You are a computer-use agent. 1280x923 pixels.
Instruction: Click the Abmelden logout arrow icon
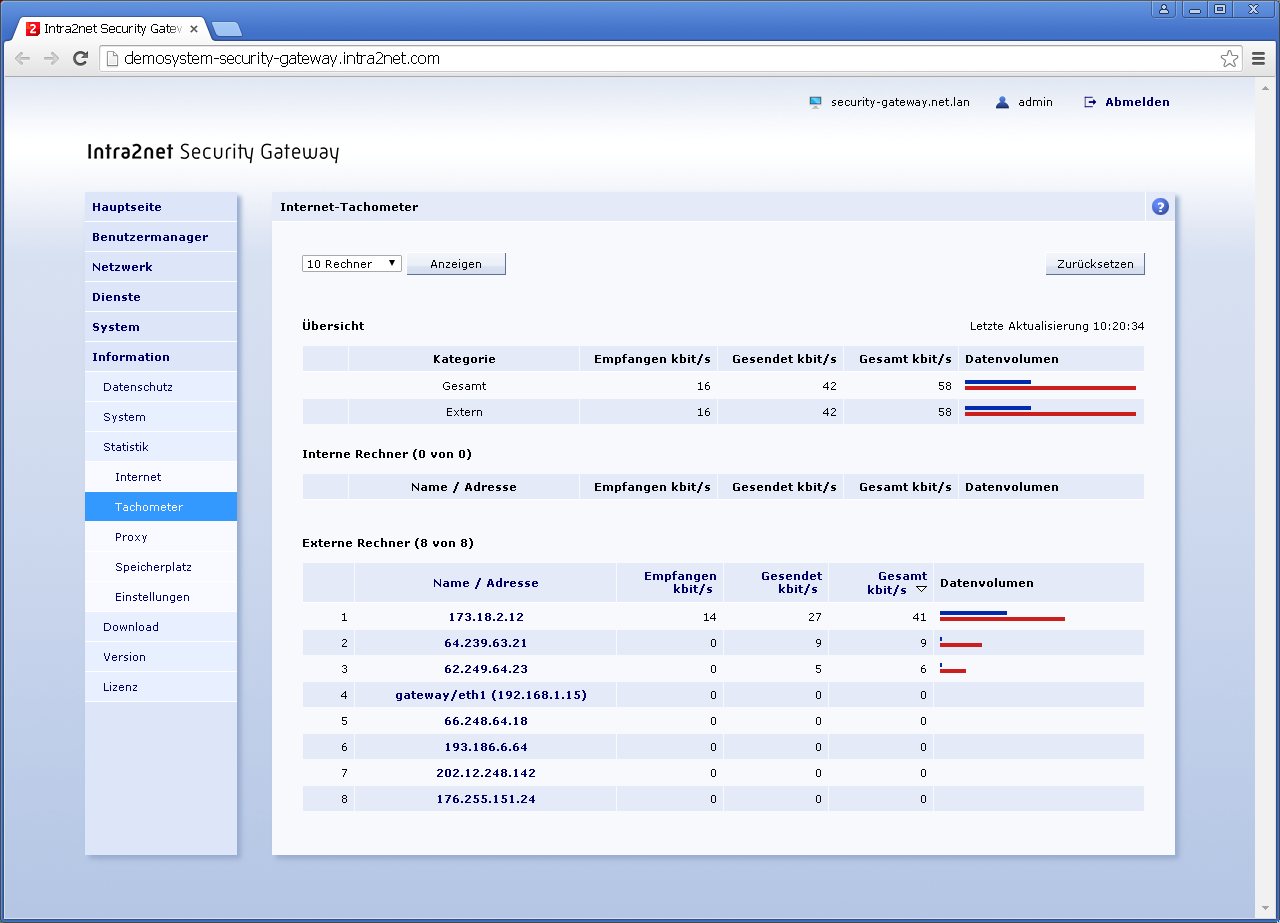coord(1090,102)
